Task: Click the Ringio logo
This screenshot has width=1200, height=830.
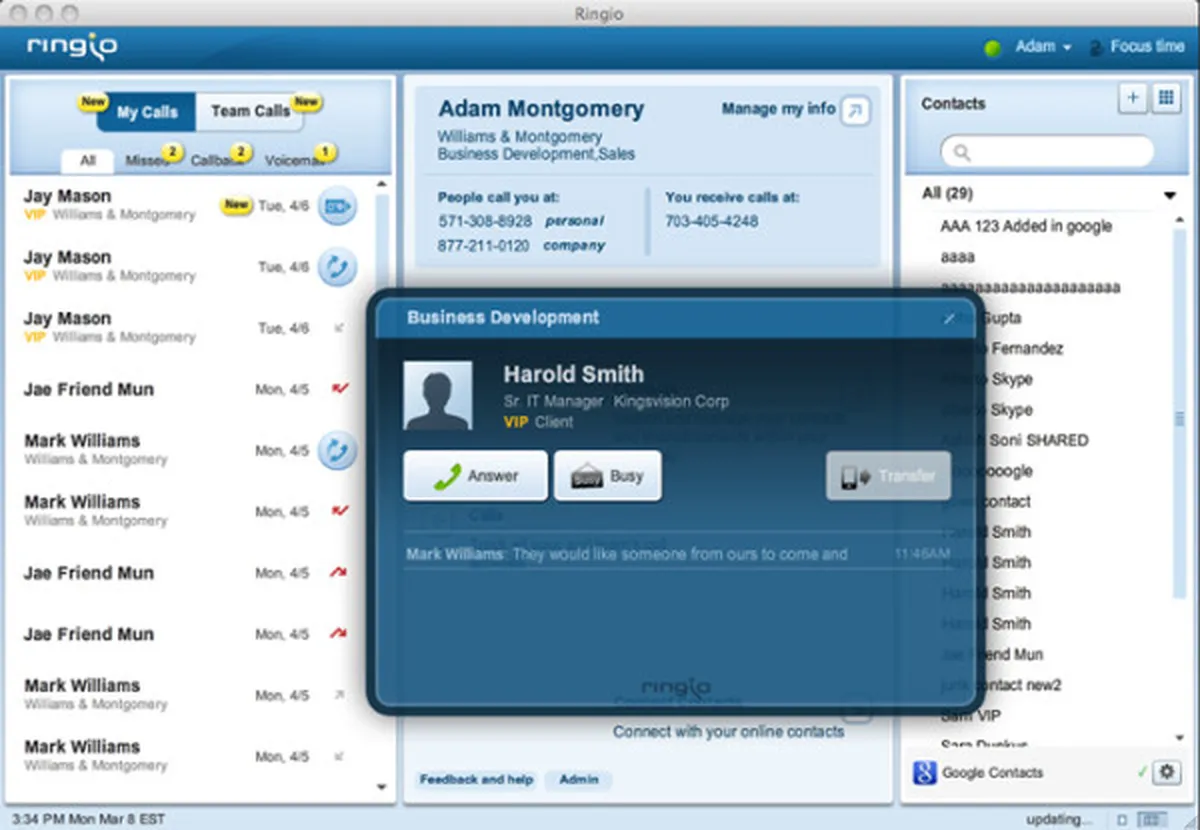Action: click(72, 46)
